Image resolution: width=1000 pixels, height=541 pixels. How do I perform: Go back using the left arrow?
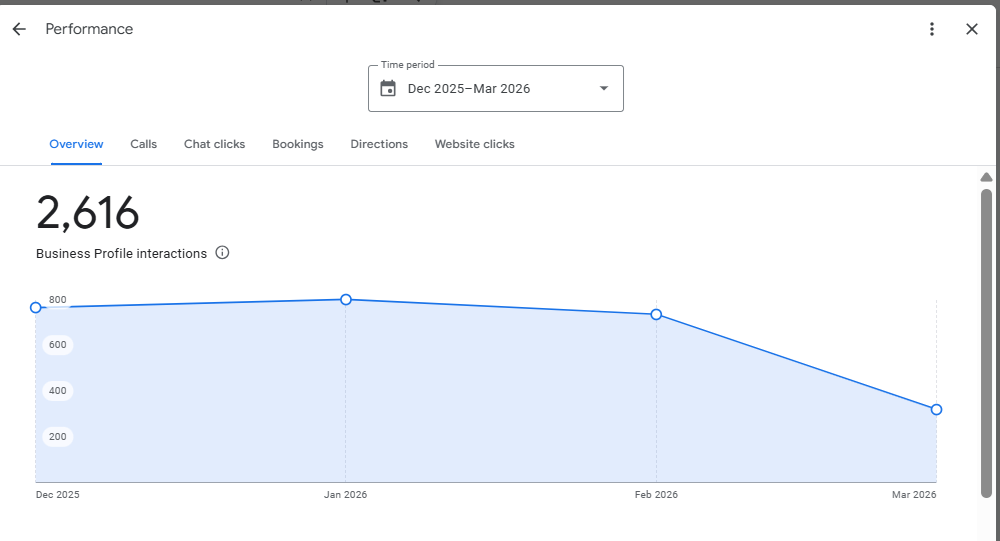[19, 29]
